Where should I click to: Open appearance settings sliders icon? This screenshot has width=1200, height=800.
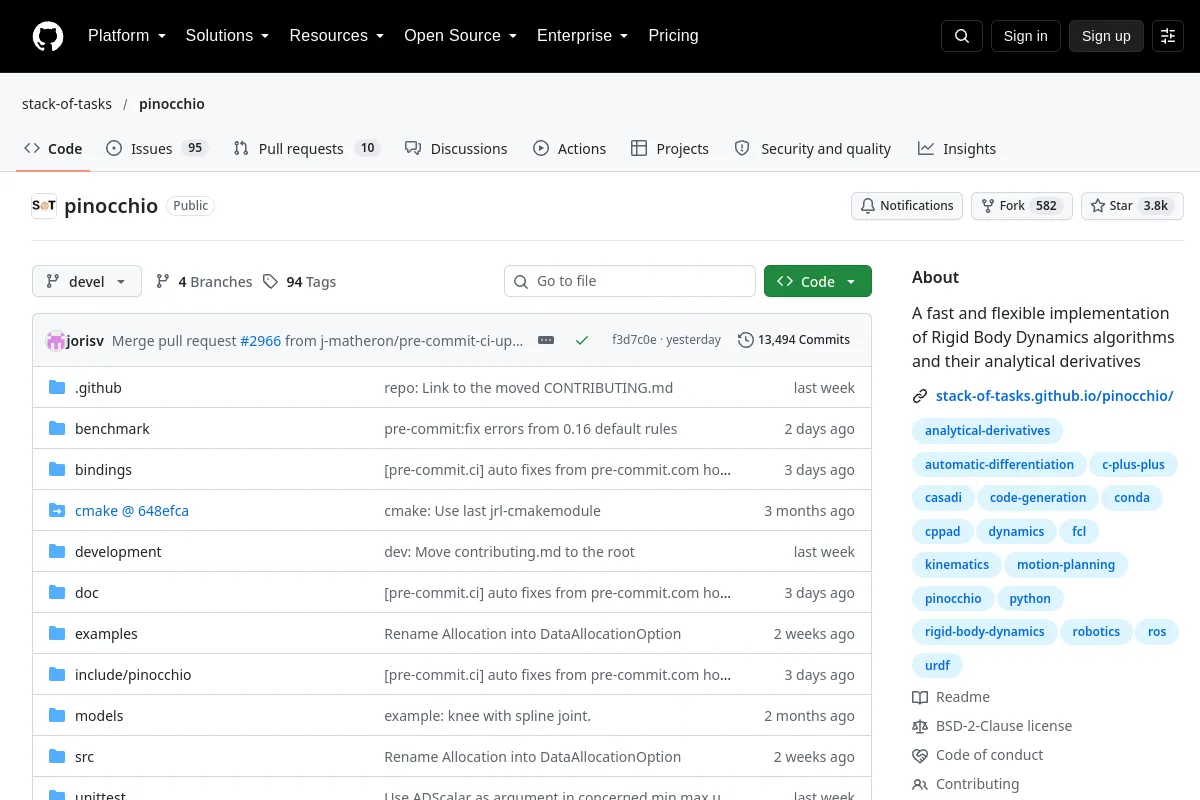tap(1168, 36)
